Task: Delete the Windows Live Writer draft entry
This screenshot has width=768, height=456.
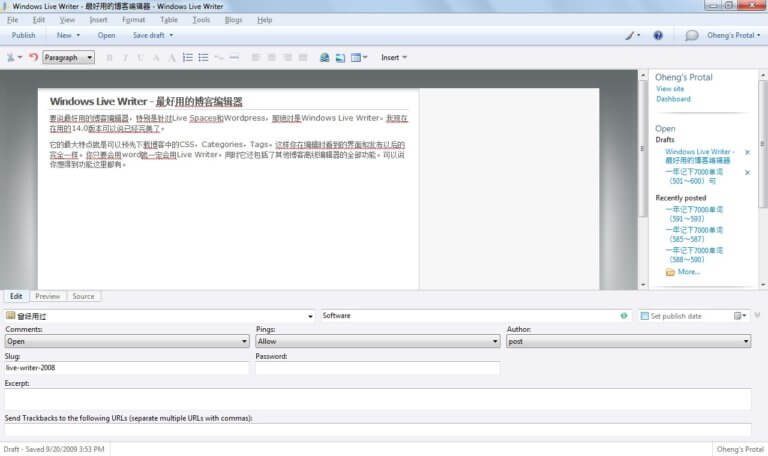Action: pyautogui.click(x=747, y=152)
